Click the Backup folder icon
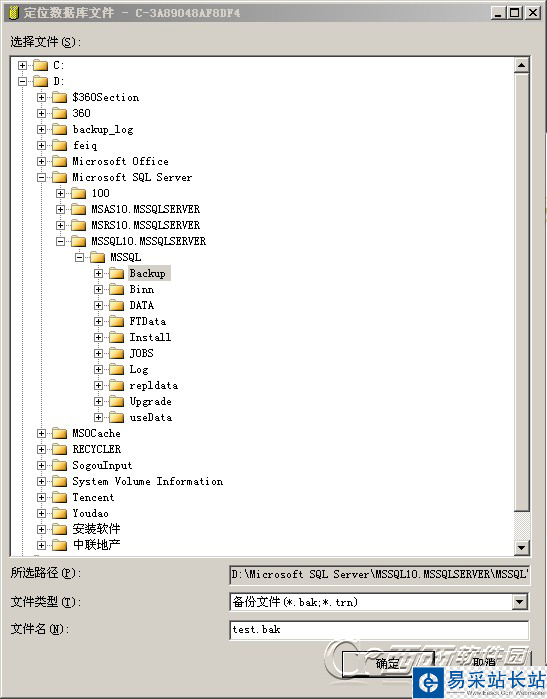547x699 pixels. pyautogui.click(x=116, y=274)
